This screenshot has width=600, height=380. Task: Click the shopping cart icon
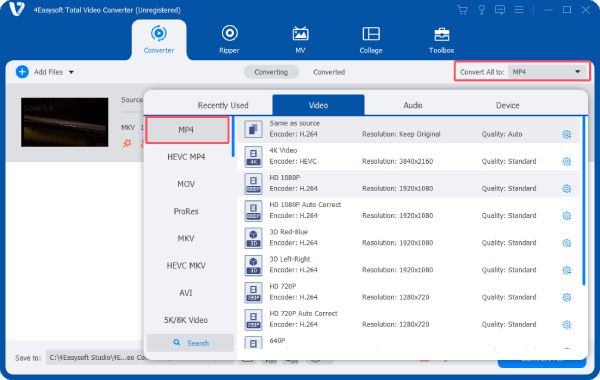tap(463, 10)
